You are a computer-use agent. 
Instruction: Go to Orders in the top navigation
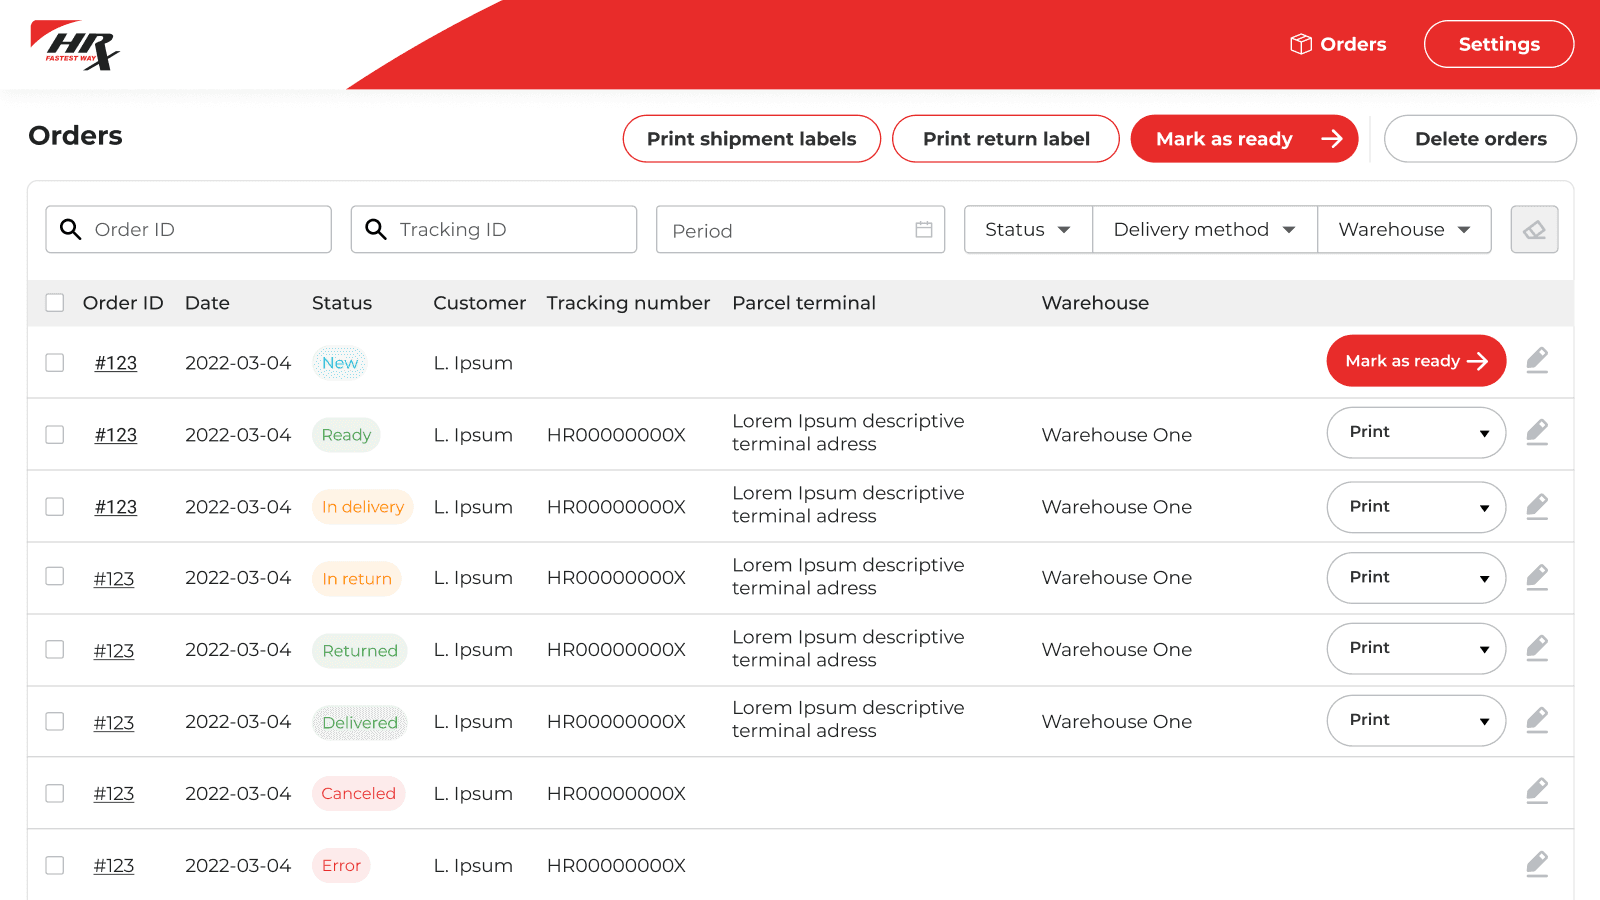[x=1338, y=44]
